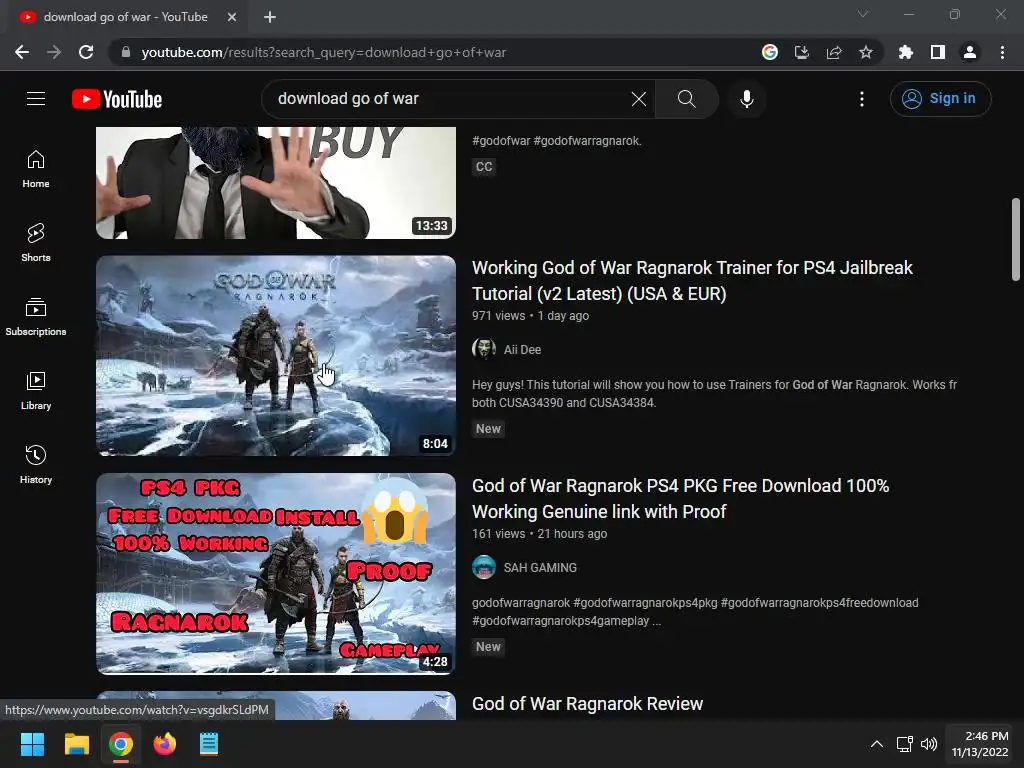Open the Windows Start menu

coord(32,744)
